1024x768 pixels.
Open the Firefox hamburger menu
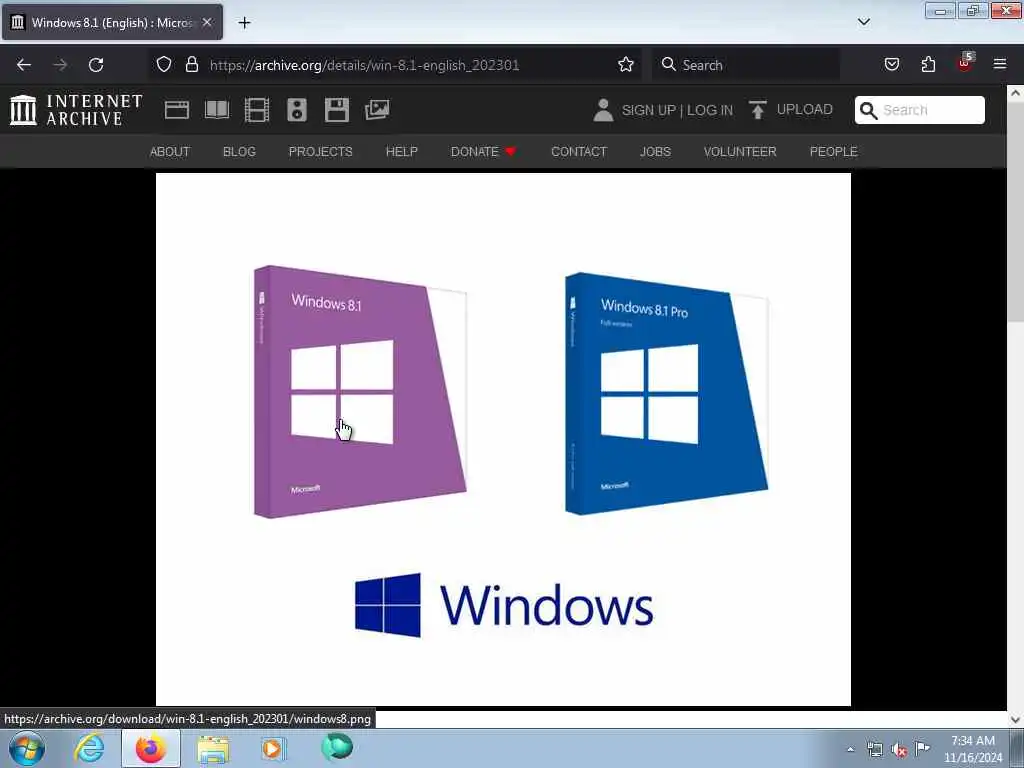1000,64
